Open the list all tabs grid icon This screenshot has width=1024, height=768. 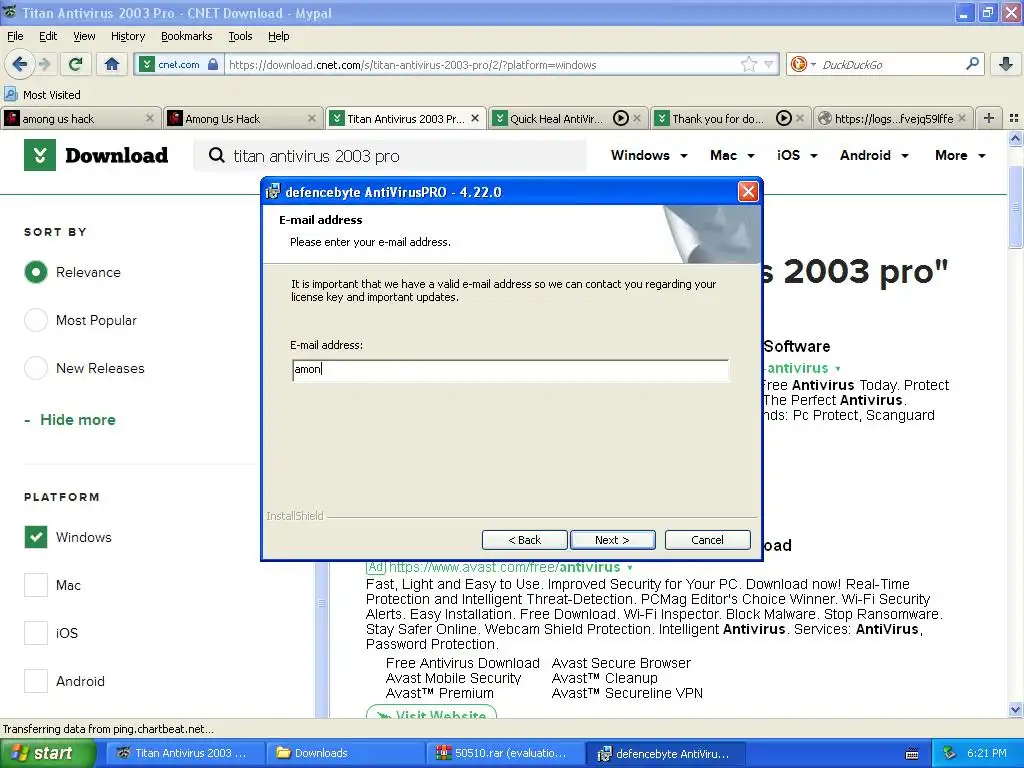coord(1014,118)
